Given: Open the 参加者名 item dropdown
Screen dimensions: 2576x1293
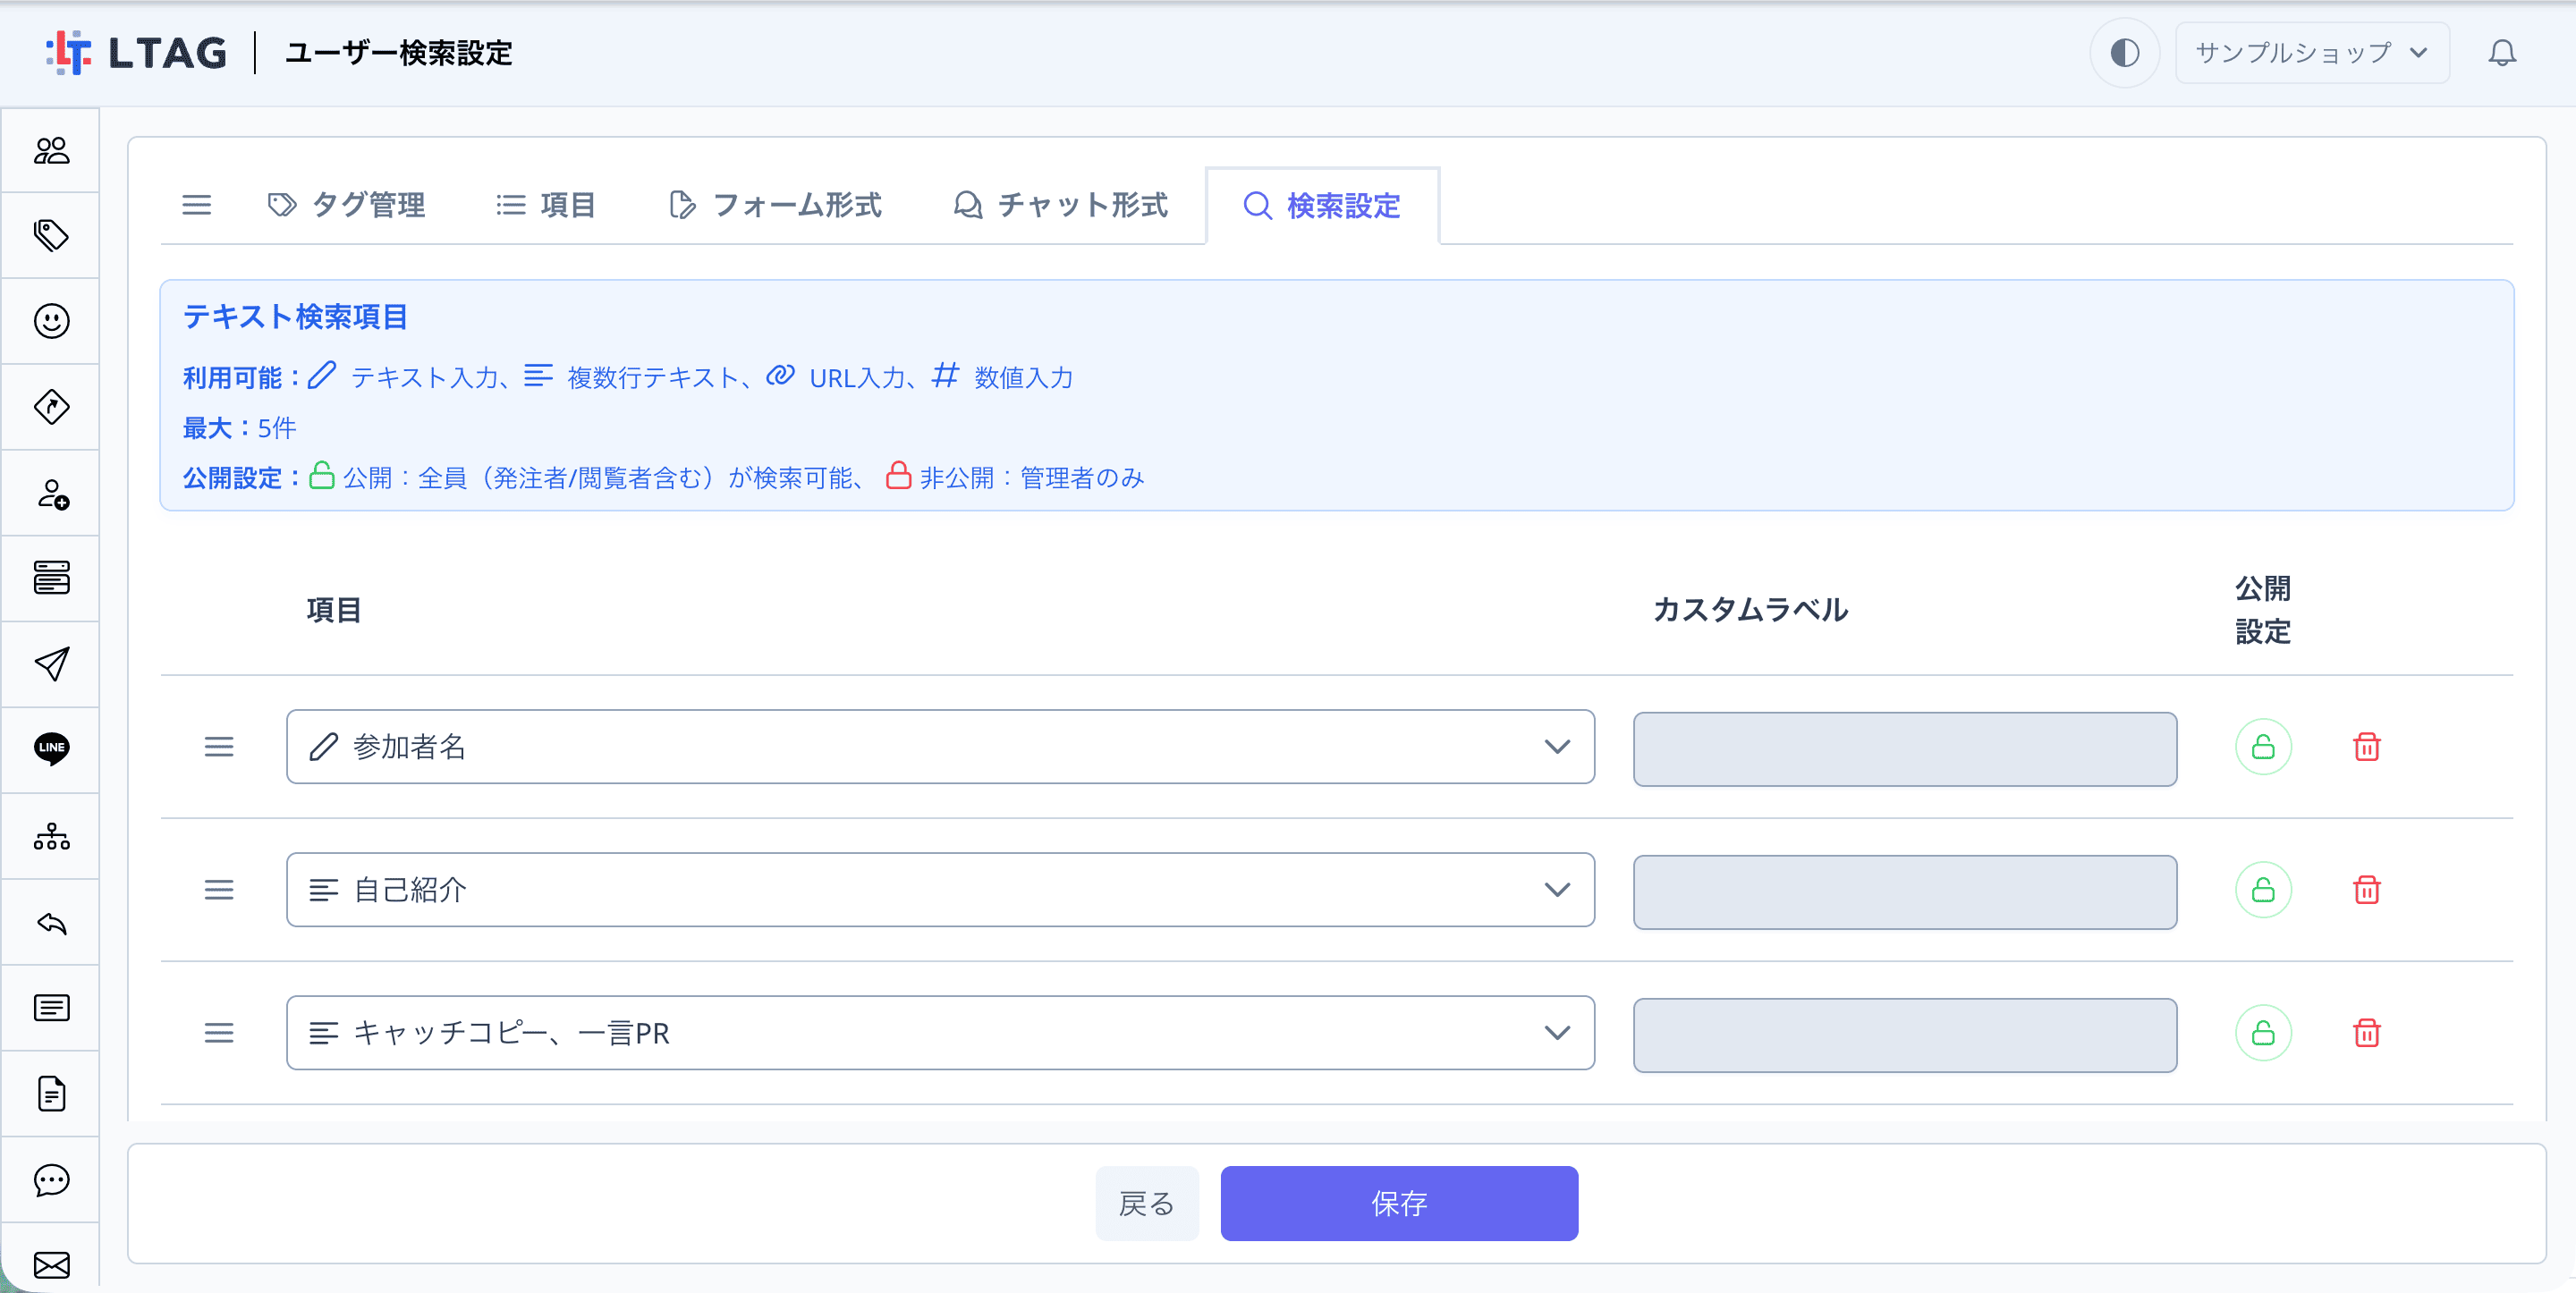Looking at the screenshot, I should (940, 747).
